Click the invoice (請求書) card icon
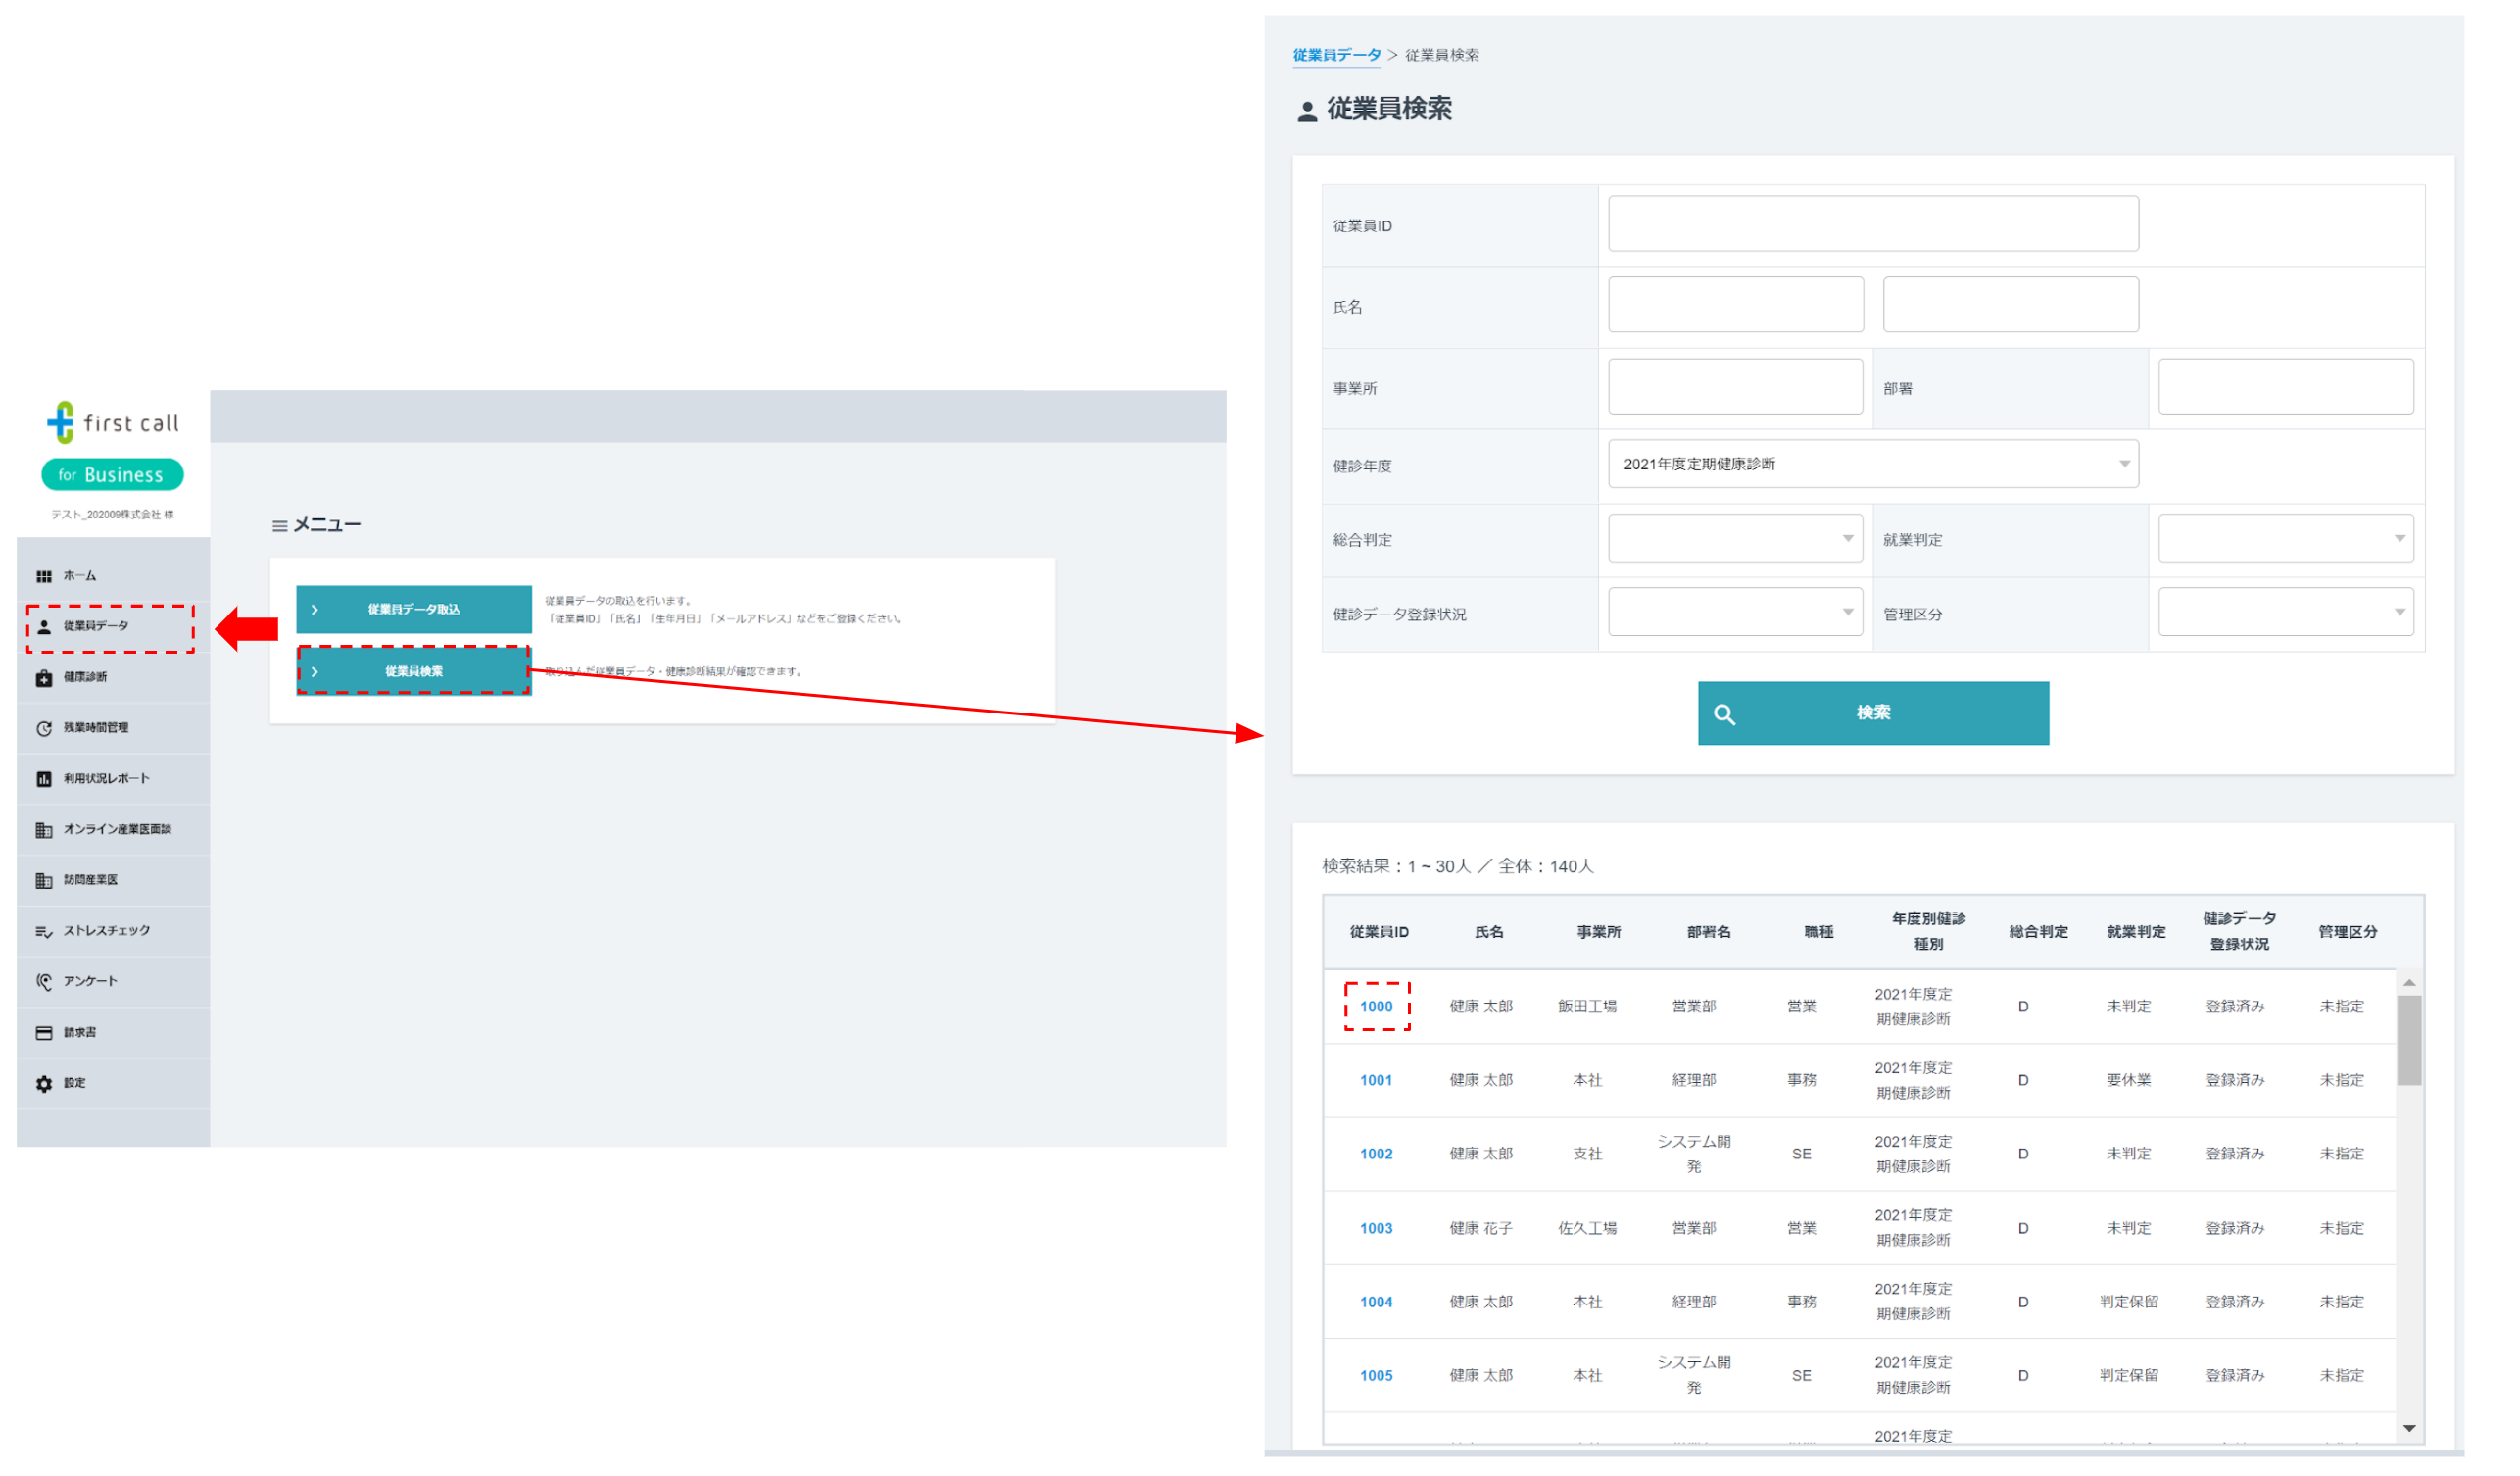This screenshot has width=2520, height=1476. point(44,1034)
